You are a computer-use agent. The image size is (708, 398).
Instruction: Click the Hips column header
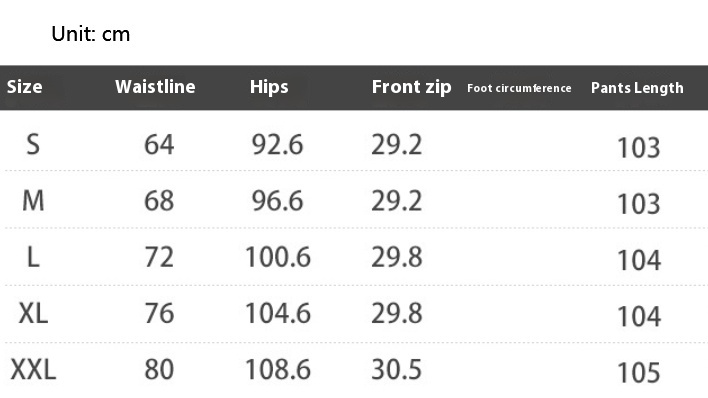269,87
